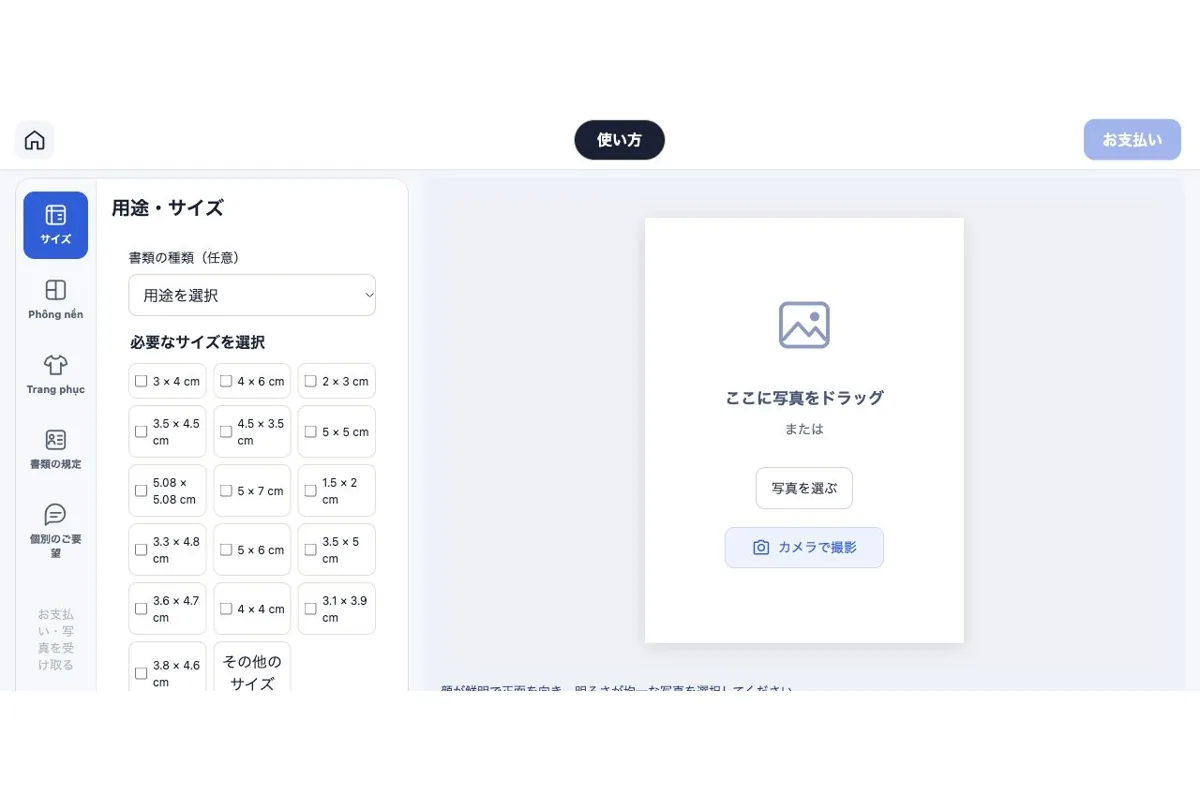Check the 5 × 7 cm size
Screen dimensions: 1200x800
pyautogui.click(x=226, y=491)
